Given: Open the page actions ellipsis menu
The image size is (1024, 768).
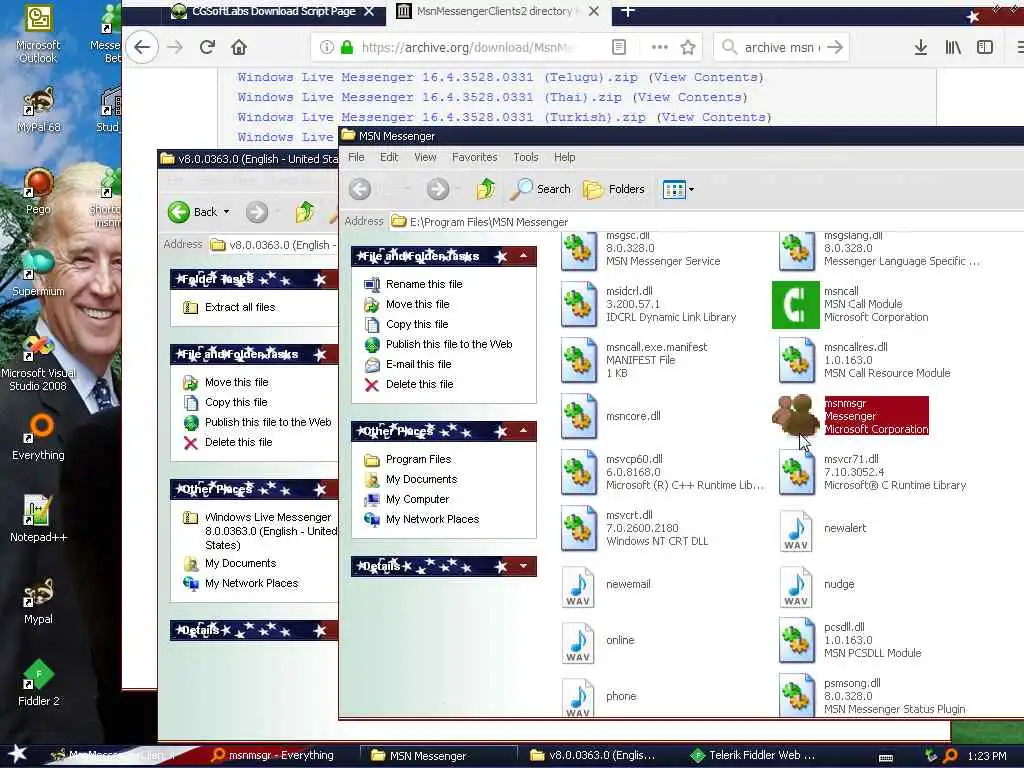Looking at the screenshot, I should 660,47.
